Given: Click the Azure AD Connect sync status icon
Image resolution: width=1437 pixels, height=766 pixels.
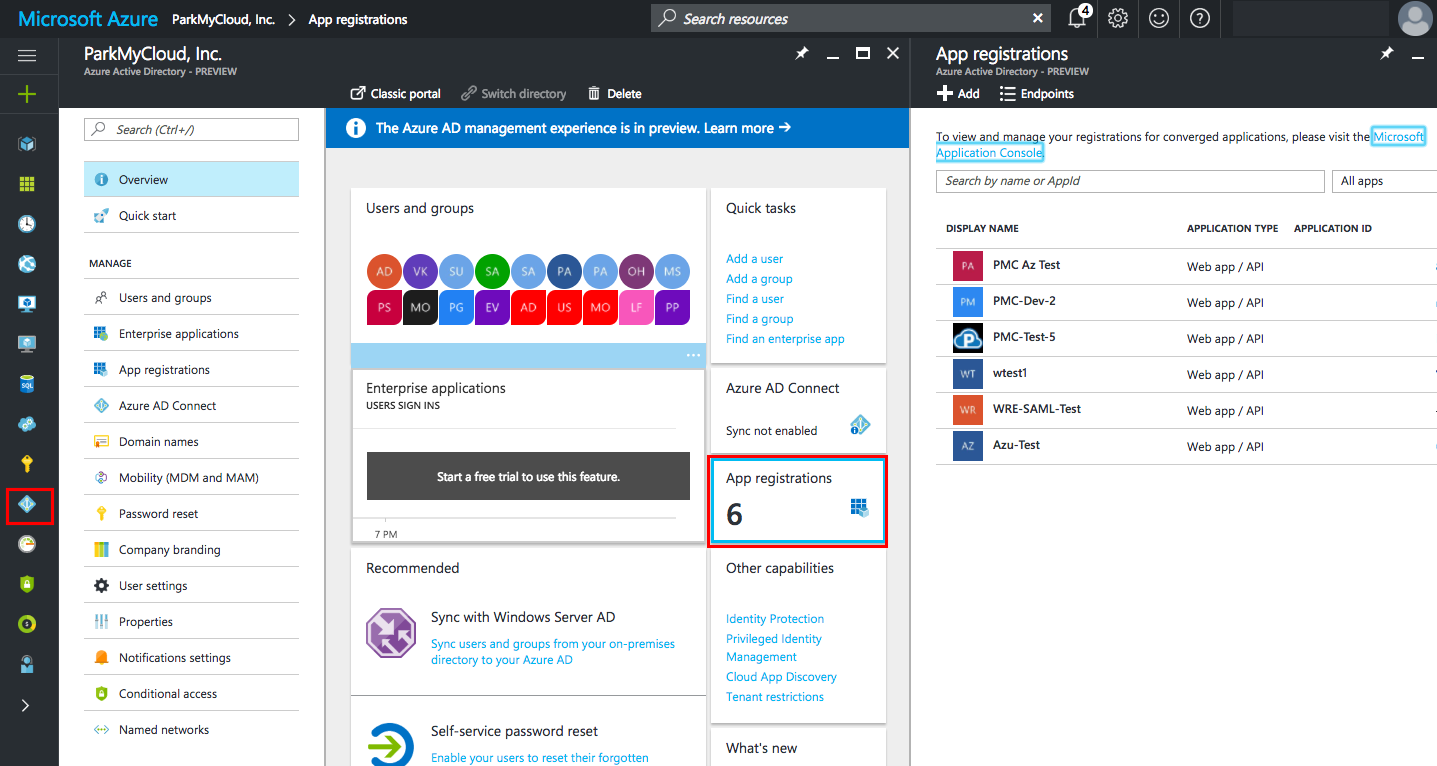Looking at the screenshot, I should tap(860, 425).
